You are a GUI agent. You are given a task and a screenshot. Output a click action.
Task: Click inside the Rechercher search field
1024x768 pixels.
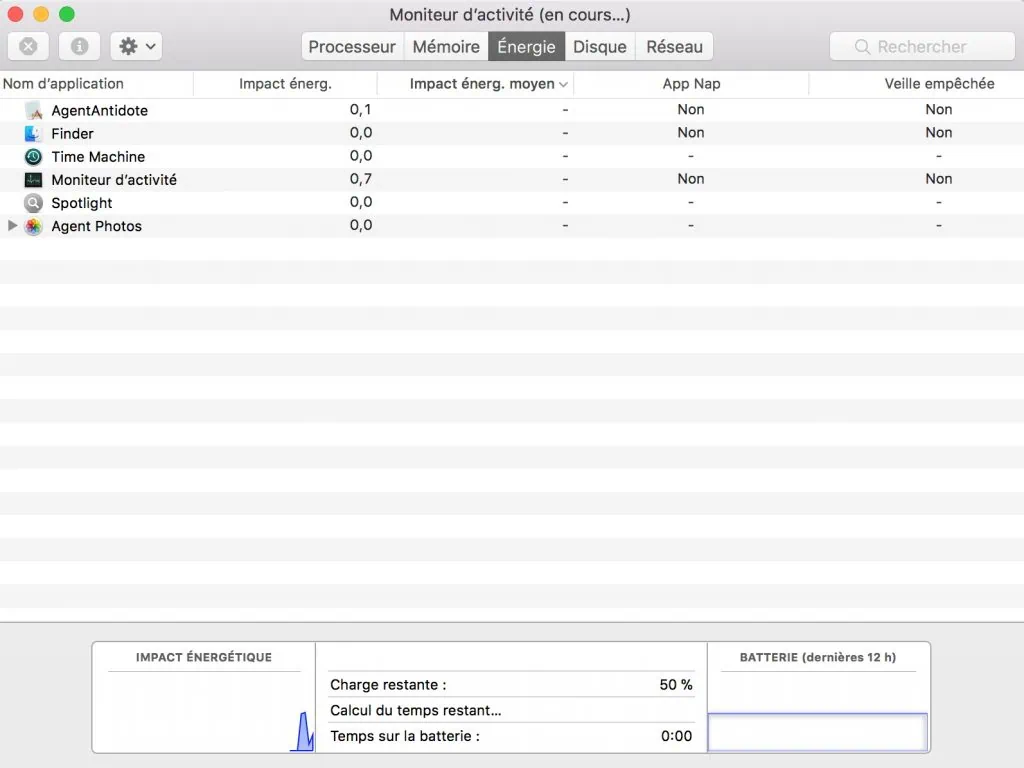click(x=921, y=46)
